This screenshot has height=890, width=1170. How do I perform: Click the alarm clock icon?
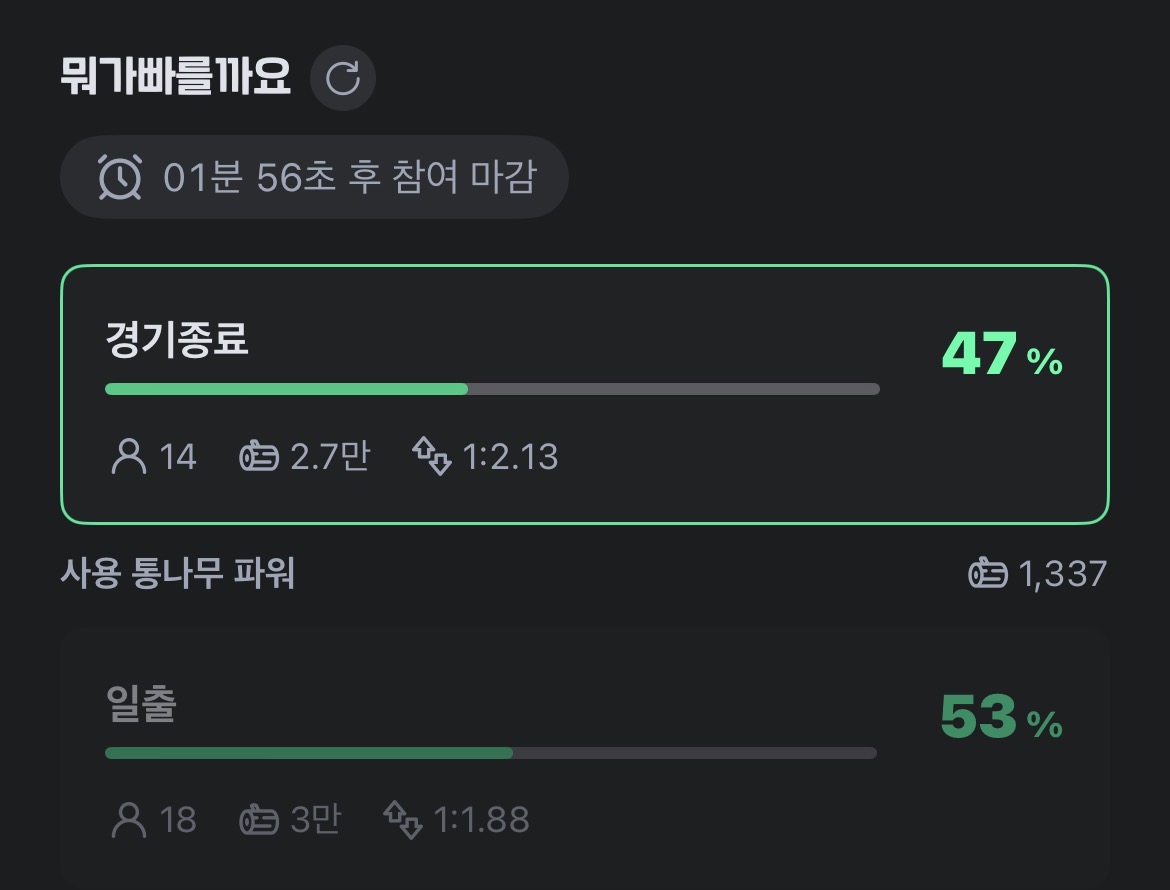point(120,178)
